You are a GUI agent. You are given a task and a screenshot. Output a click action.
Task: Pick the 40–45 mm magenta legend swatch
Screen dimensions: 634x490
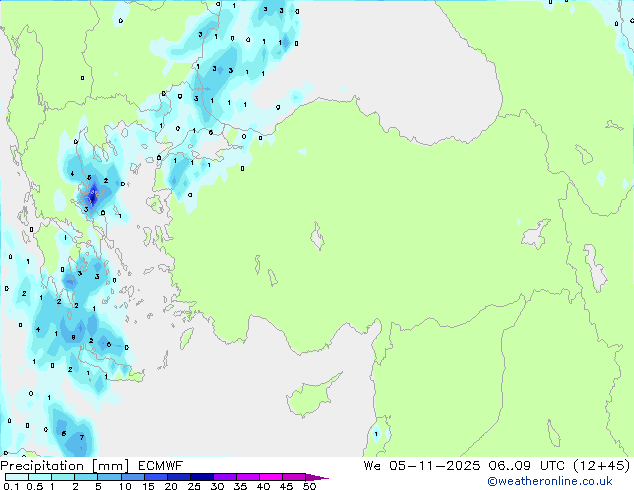(271, 477)
